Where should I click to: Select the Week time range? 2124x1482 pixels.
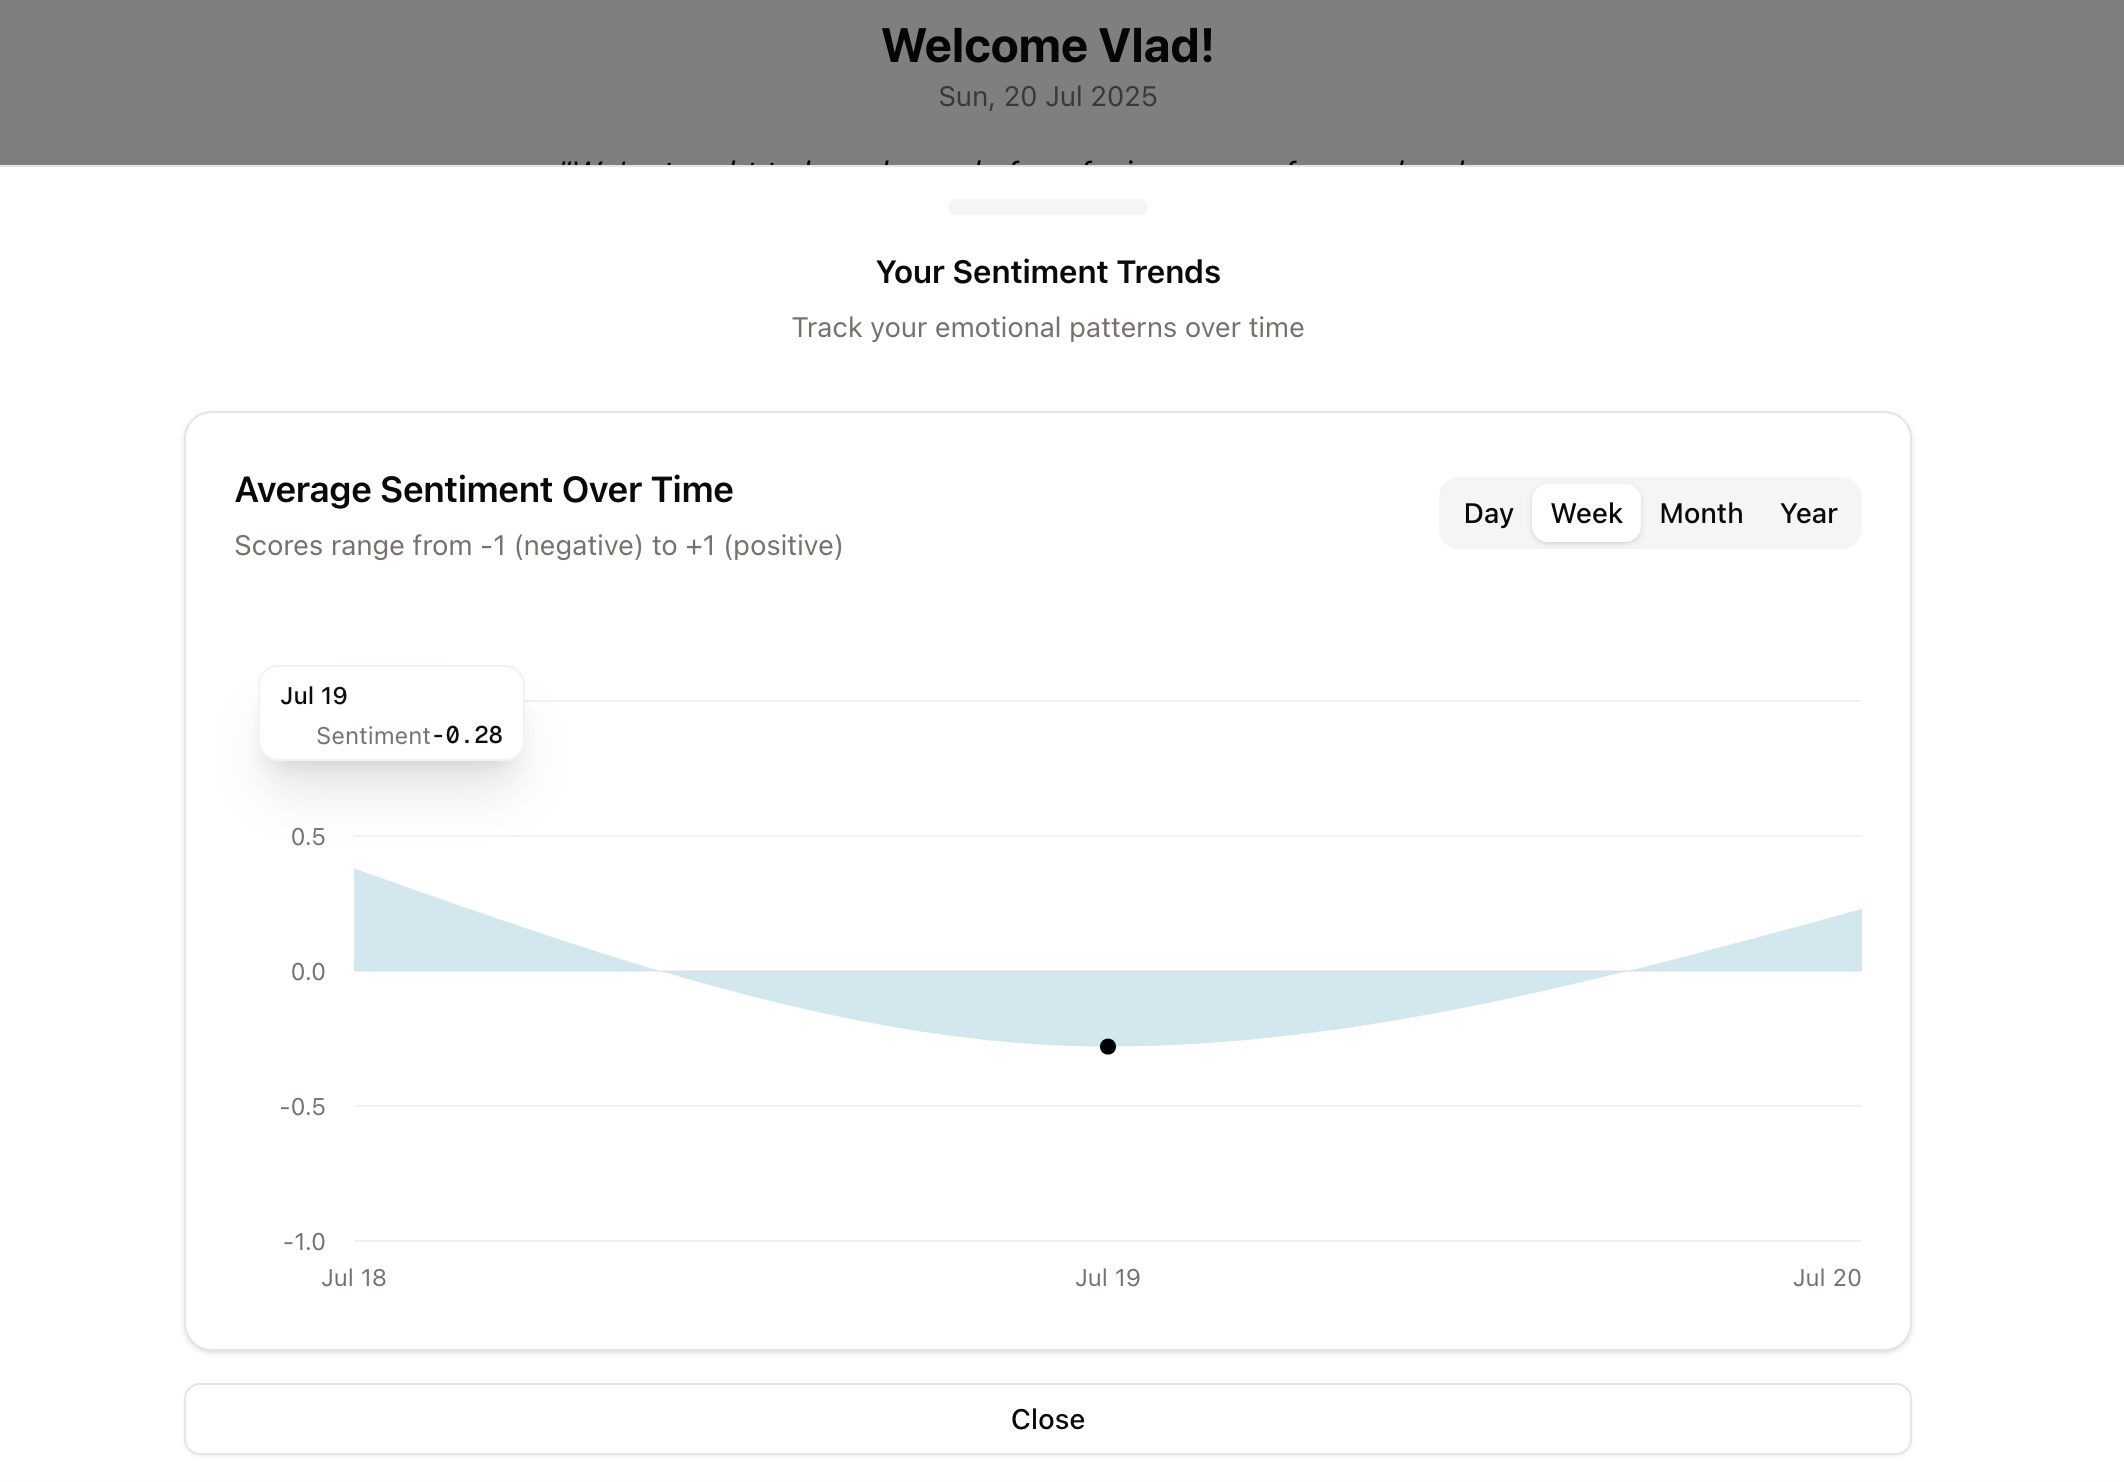(1585, 513)
